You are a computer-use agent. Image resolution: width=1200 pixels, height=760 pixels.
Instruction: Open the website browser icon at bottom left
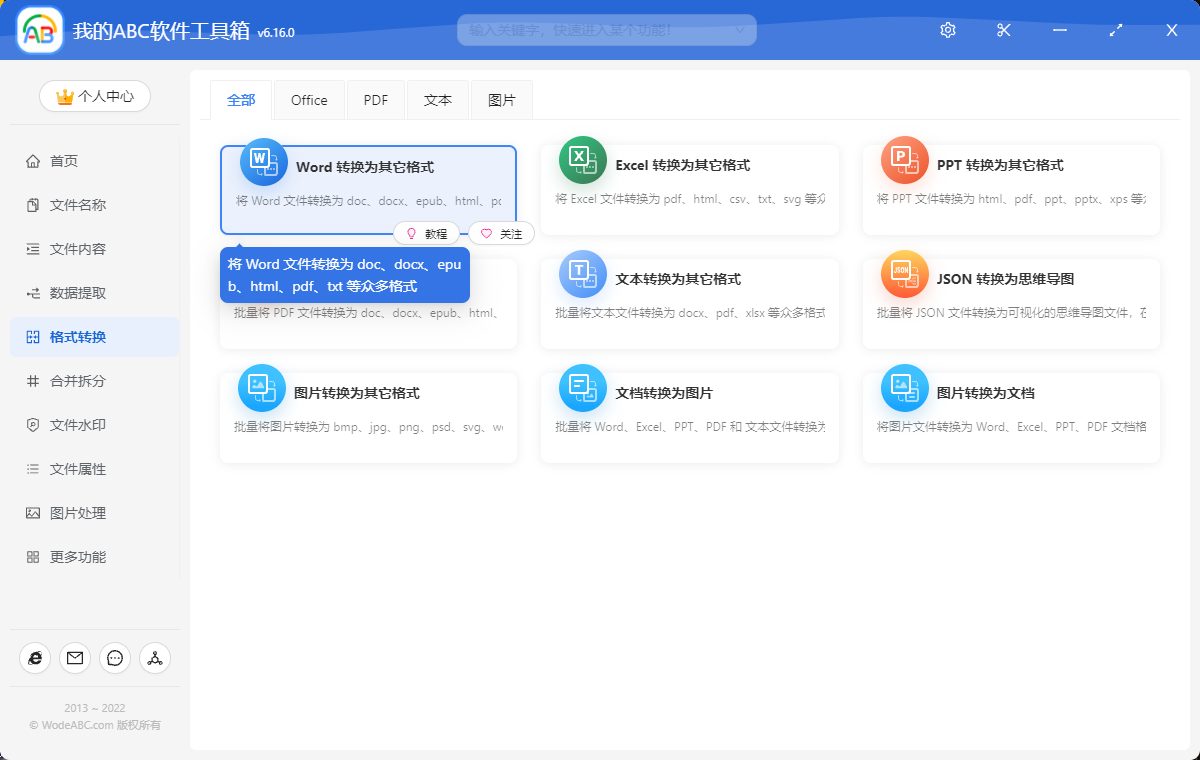tap(34, 658)
